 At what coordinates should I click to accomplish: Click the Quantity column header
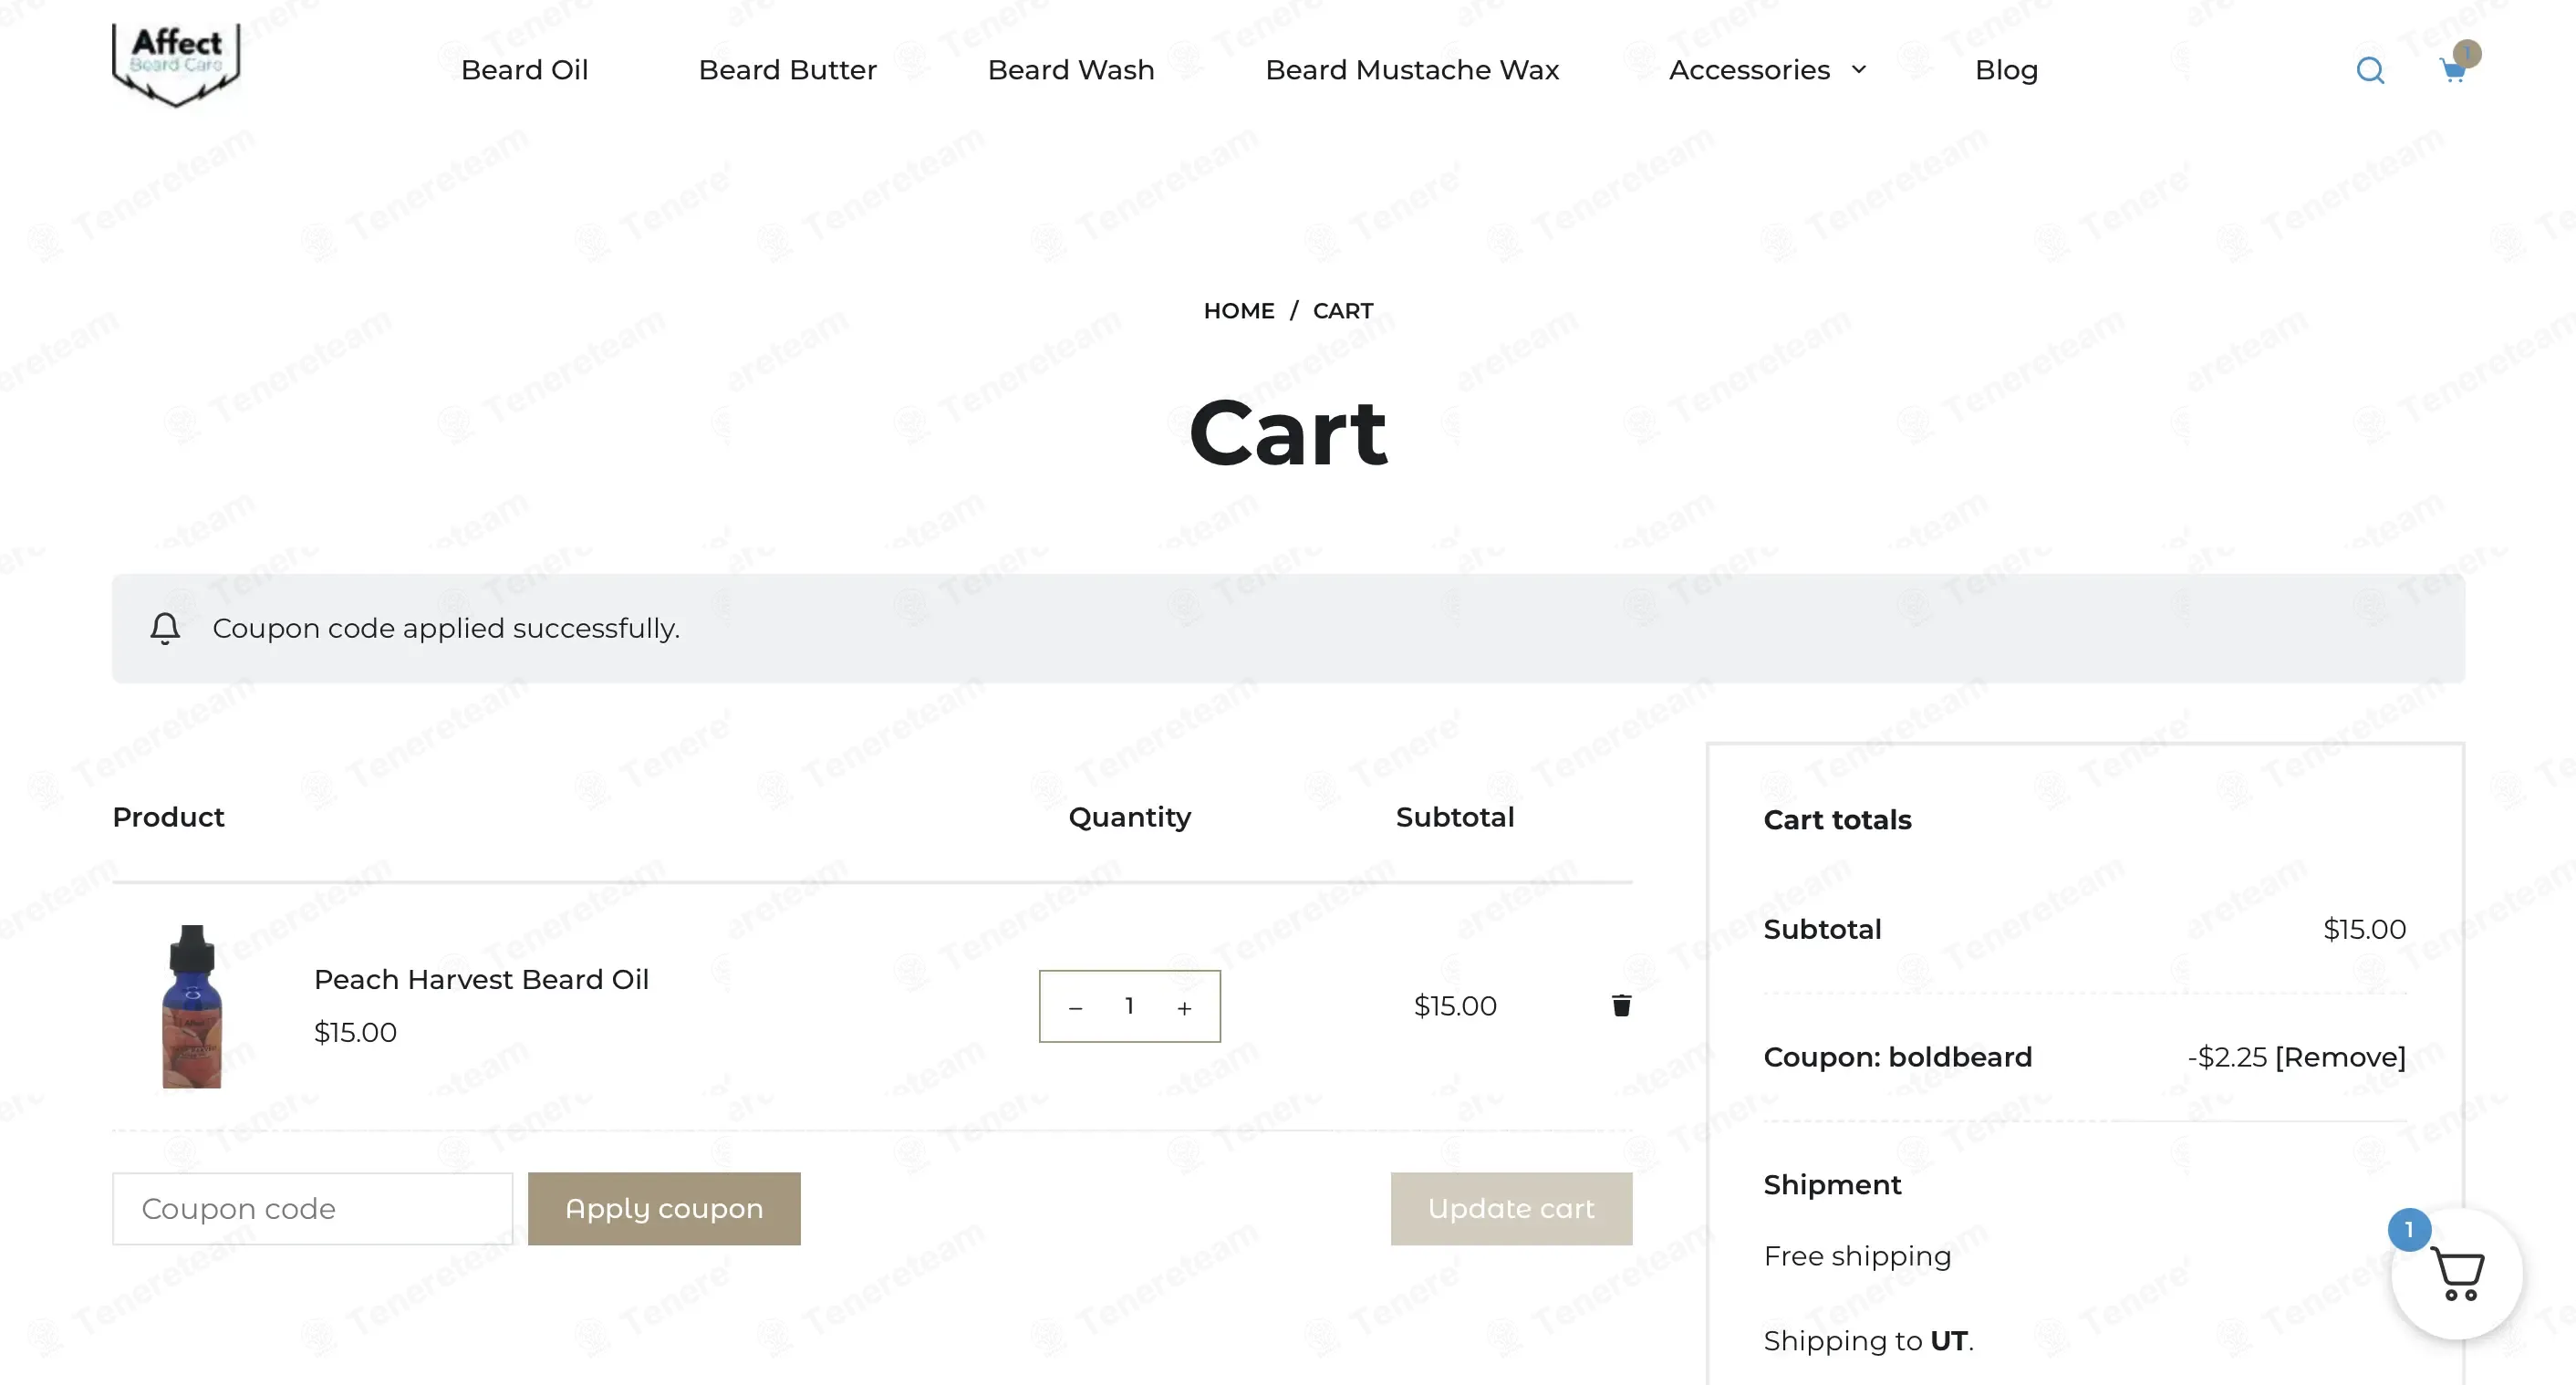coord(1129,817)
